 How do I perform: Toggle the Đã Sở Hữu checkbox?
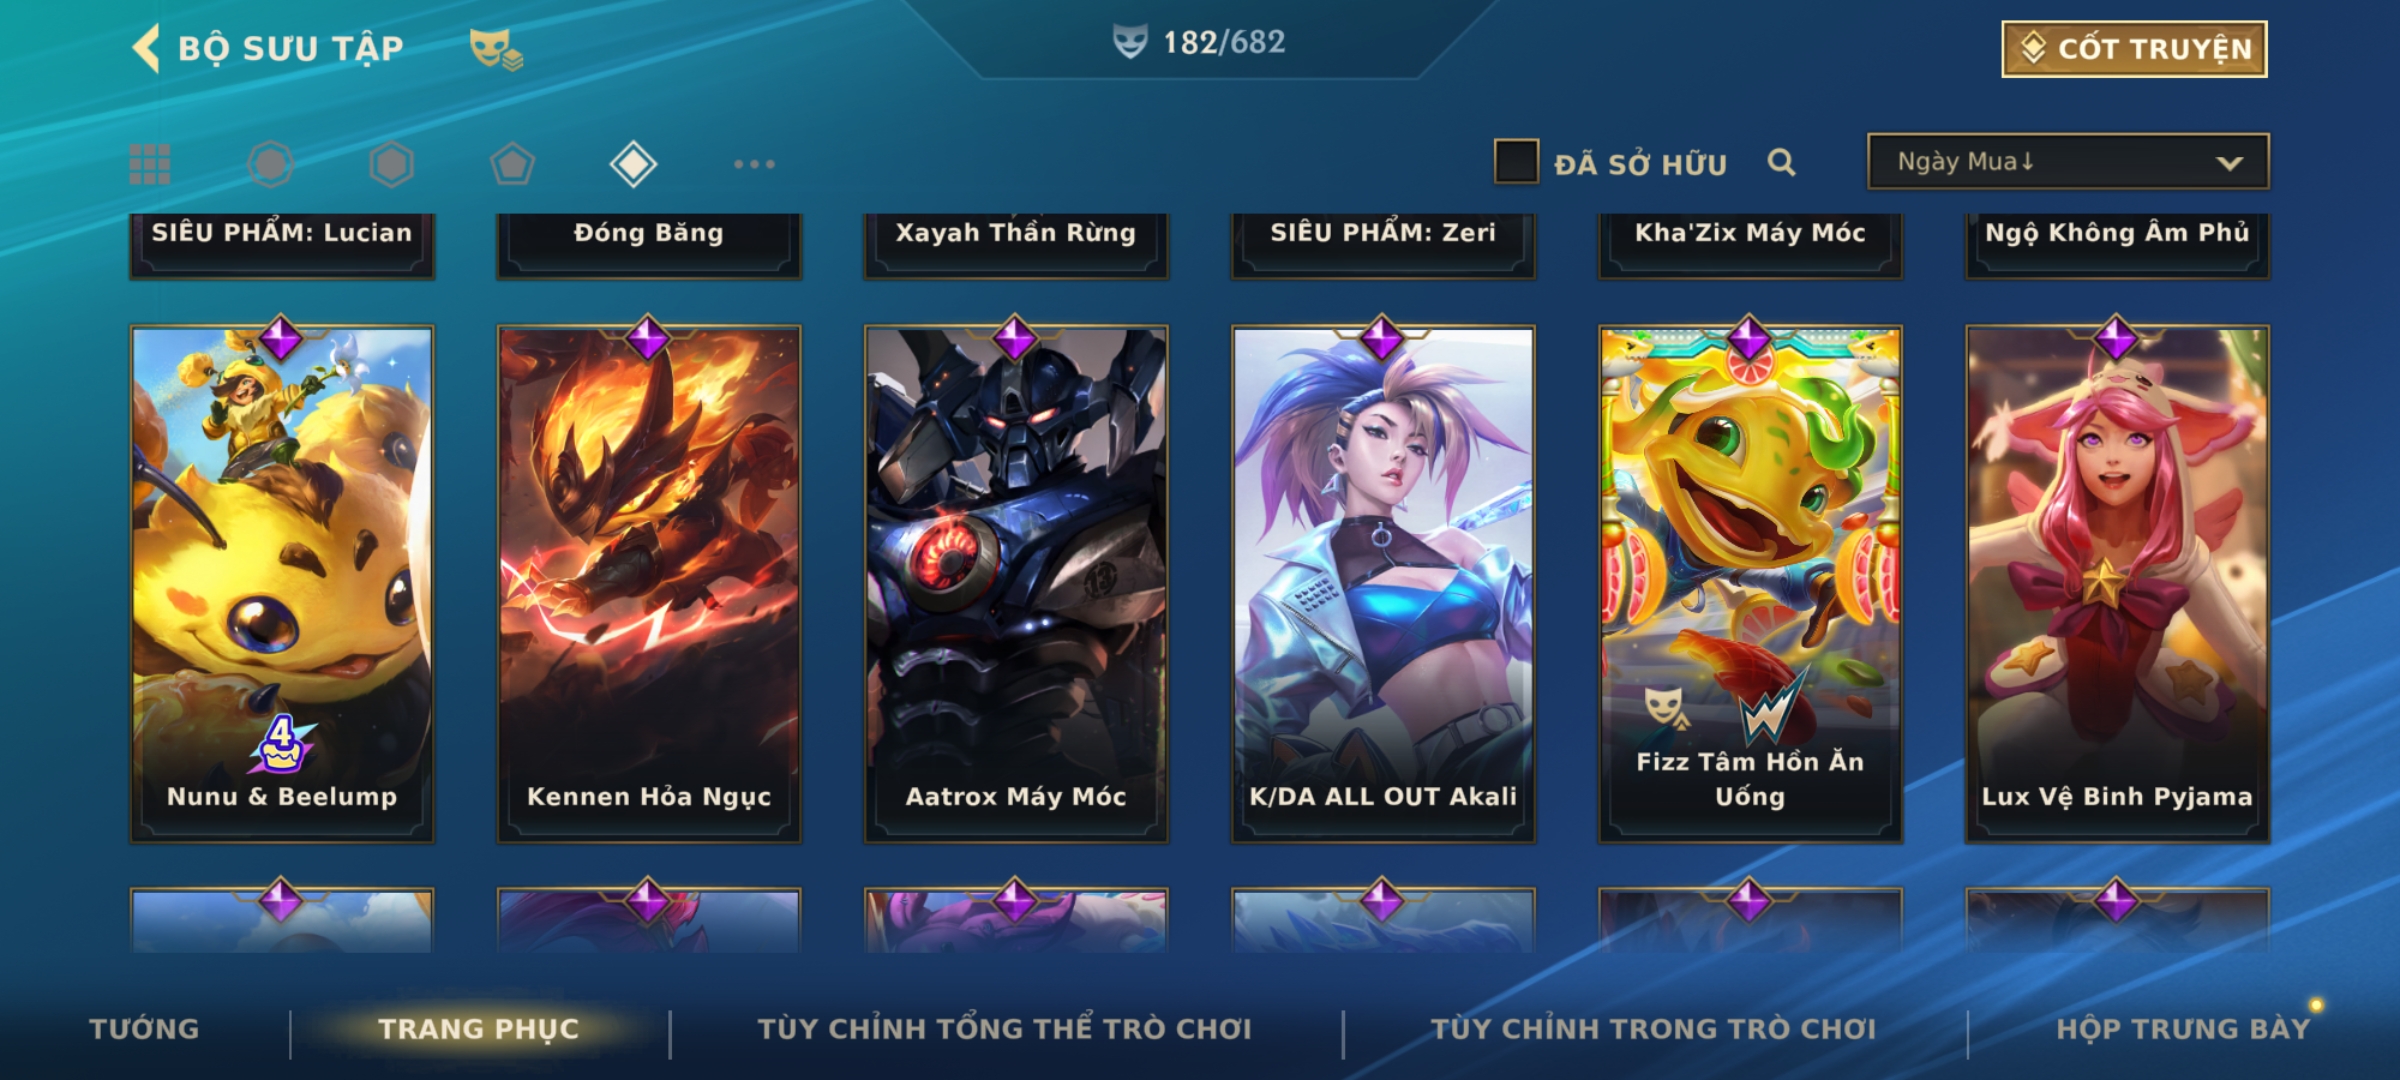[x=1516, y=162]
